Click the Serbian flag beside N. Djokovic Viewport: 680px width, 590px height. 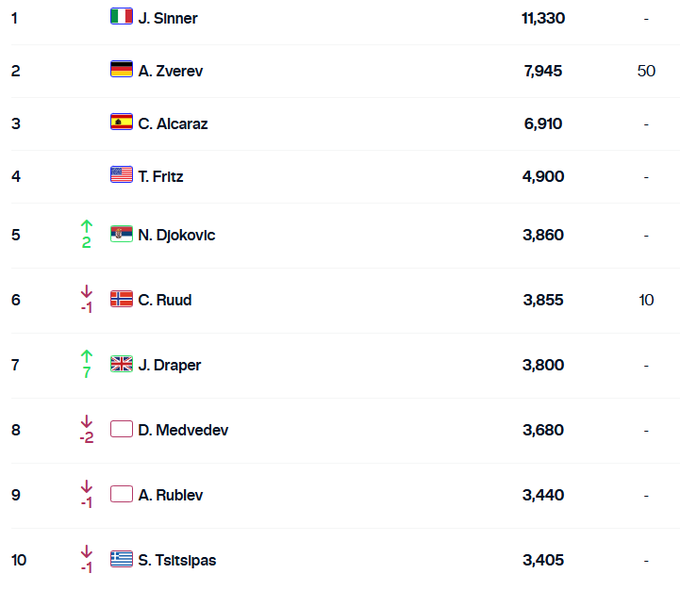[x=121, y=234]
